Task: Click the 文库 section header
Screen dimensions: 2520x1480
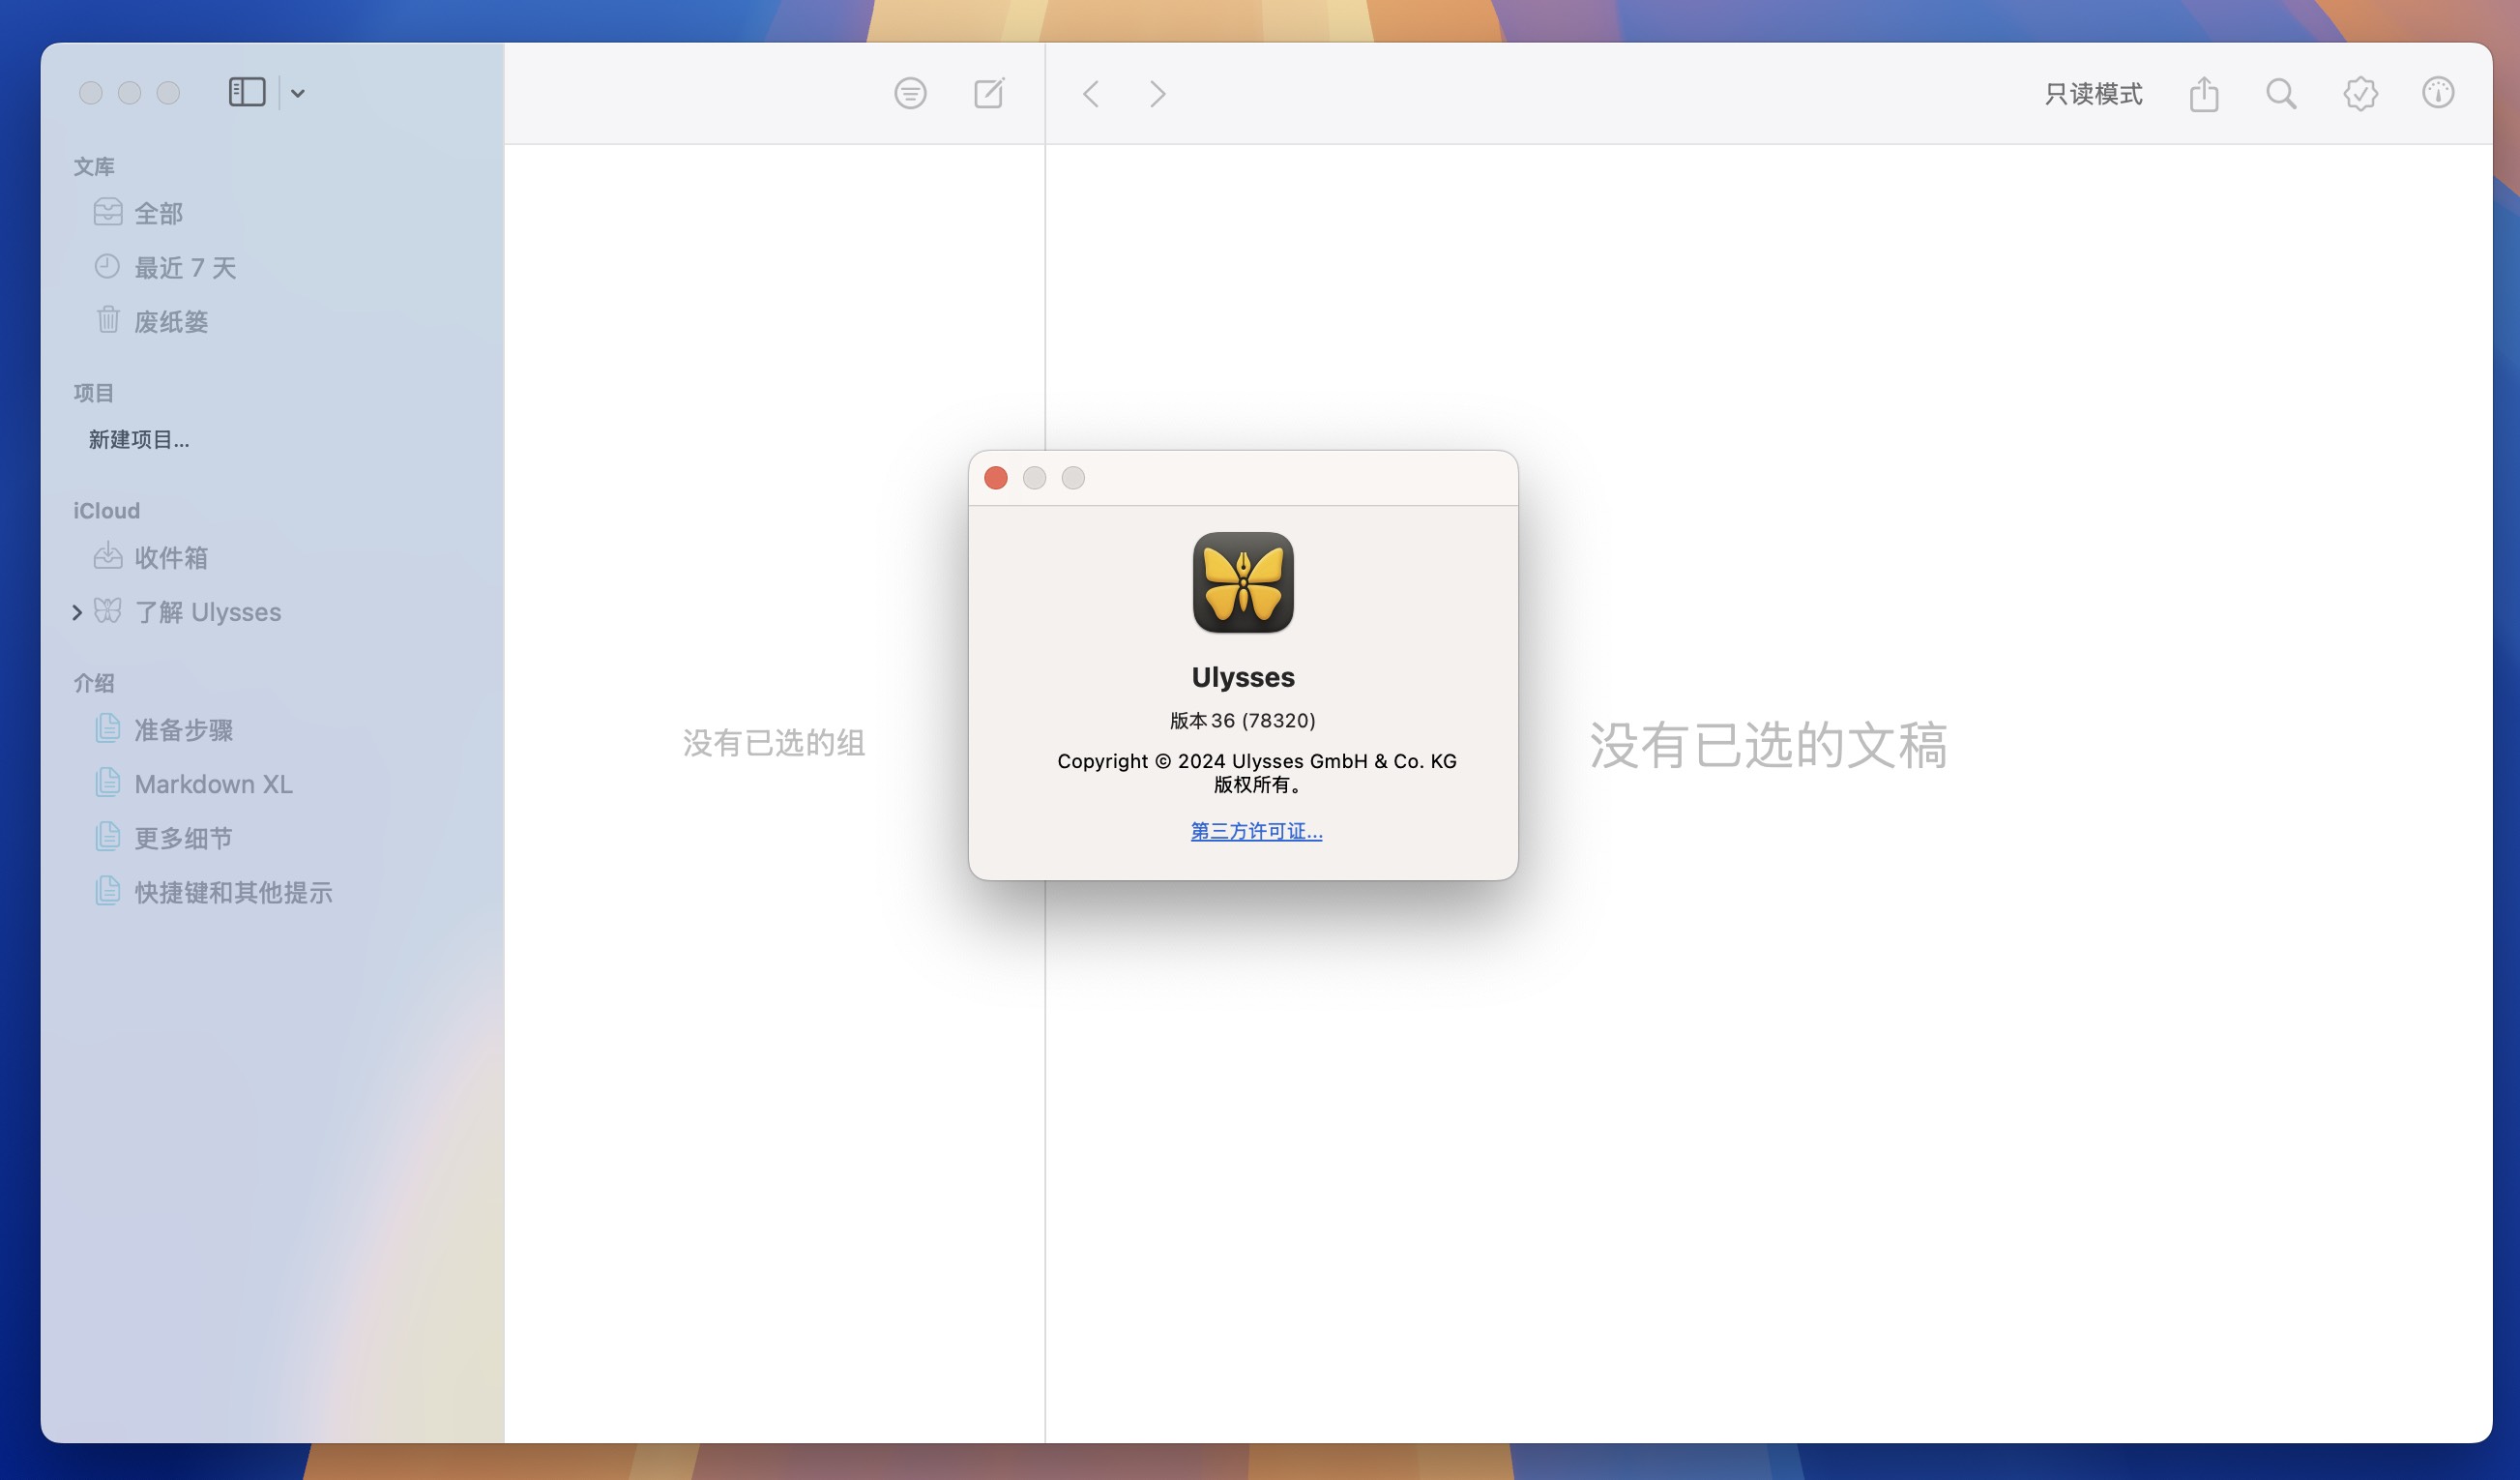Action: click(x=94, y=166)
